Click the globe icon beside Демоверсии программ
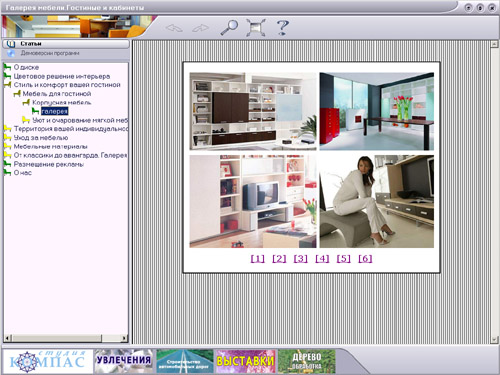Viewport: 500px width, 375px height. point(11,53)
